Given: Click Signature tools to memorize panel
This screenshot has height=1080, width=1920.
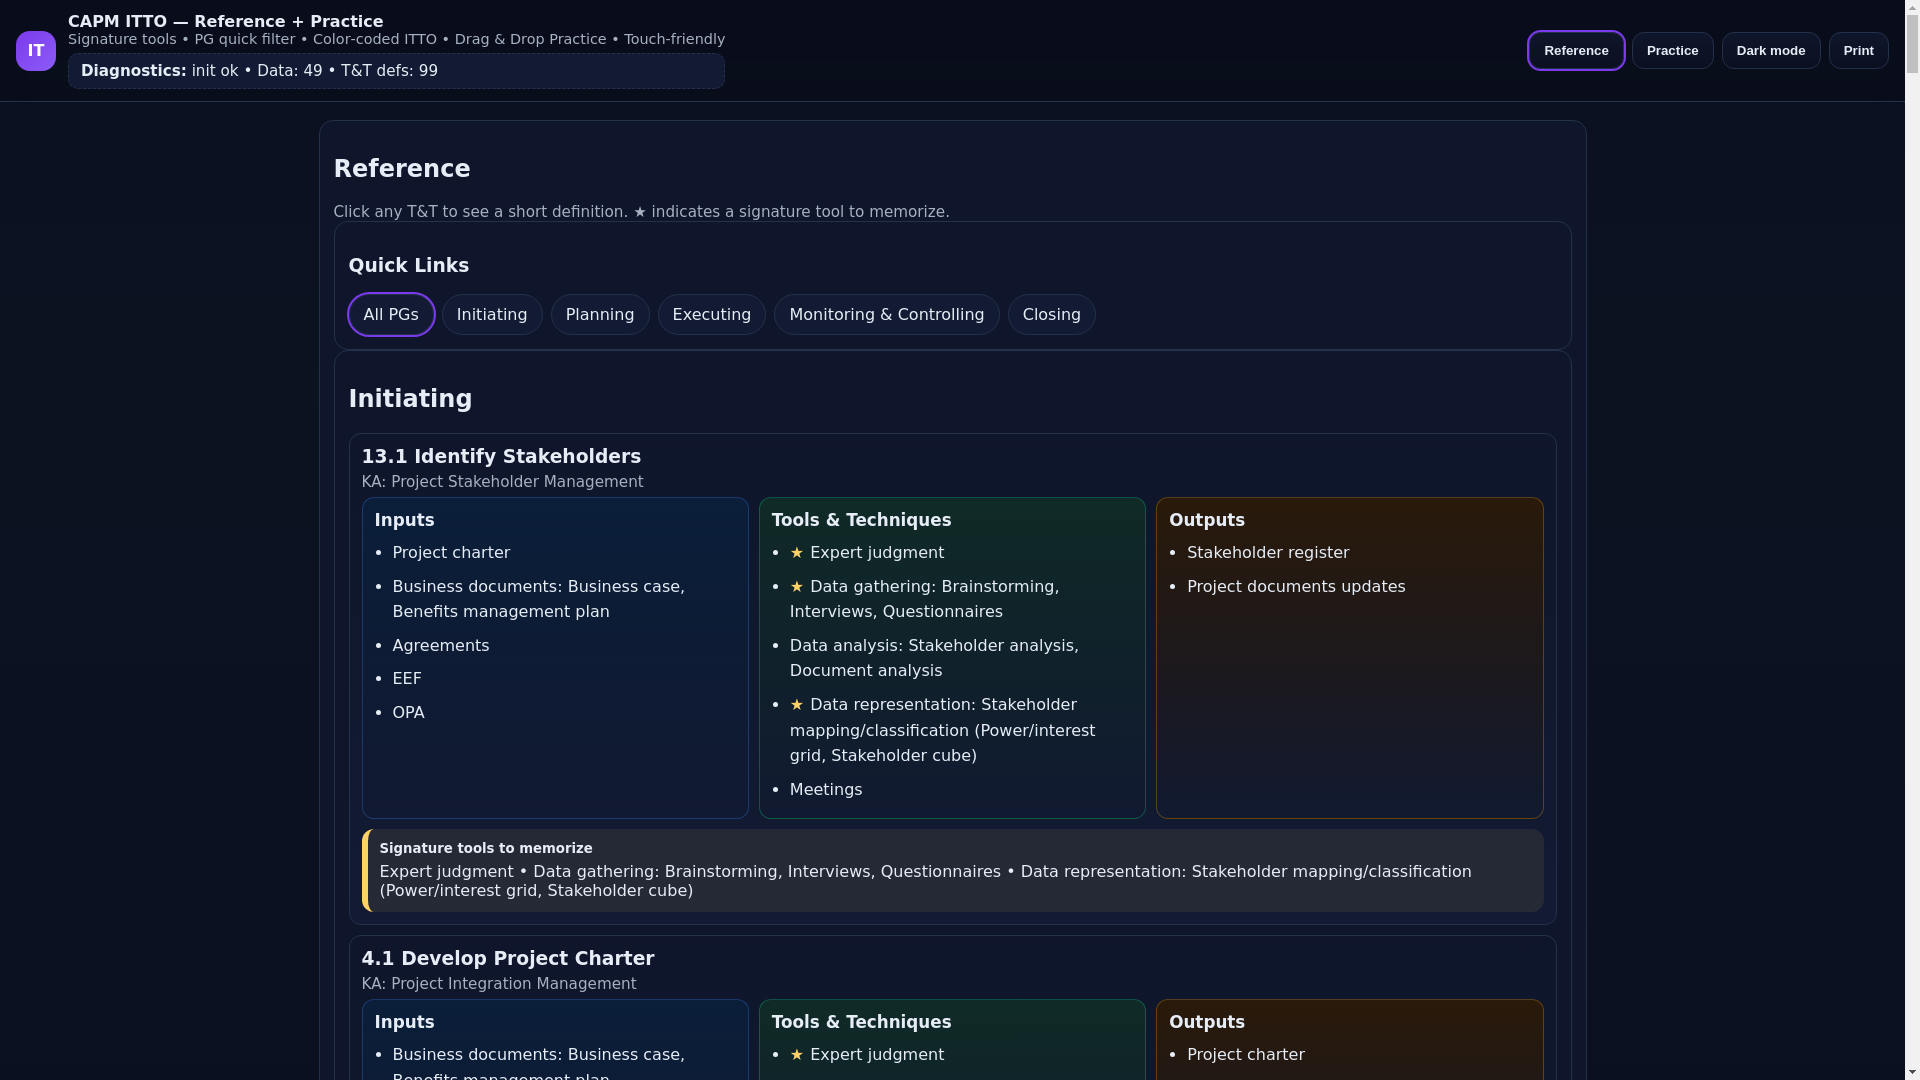Looking at the screenshot, I should 952,870.
